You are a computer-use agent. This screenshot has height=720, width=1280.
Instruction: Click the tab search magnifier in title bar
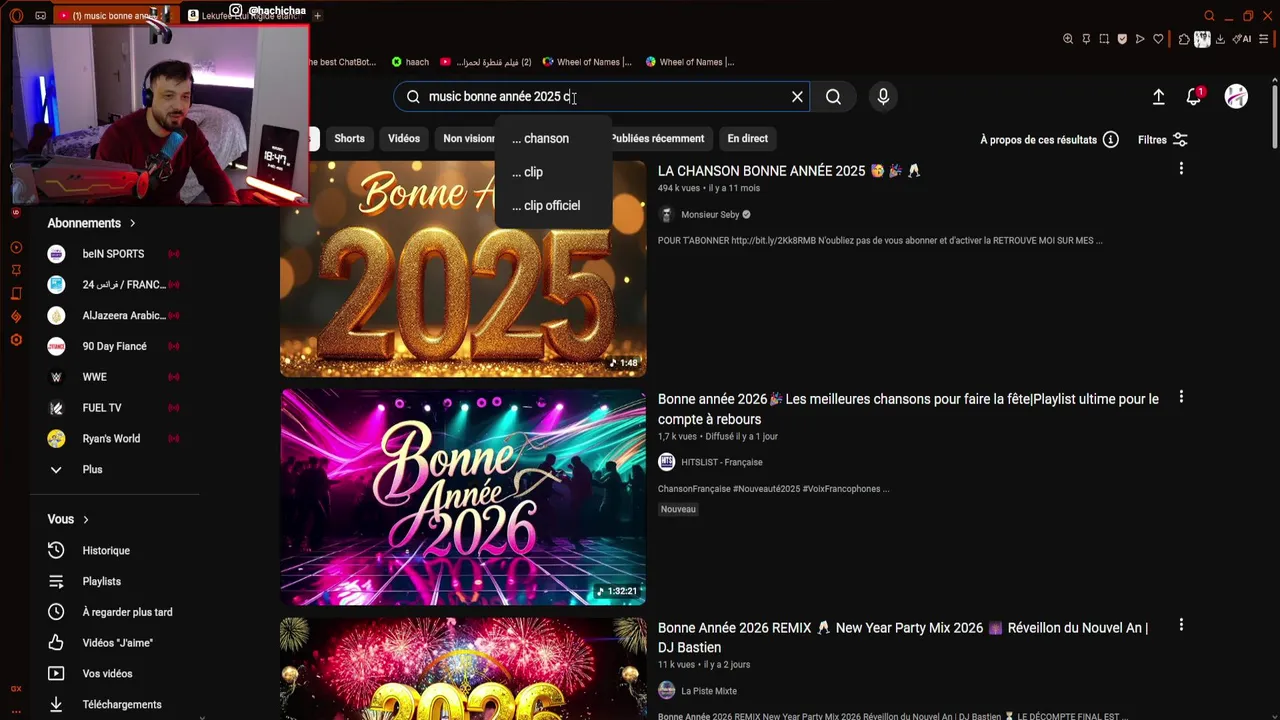click(1209, 15)
